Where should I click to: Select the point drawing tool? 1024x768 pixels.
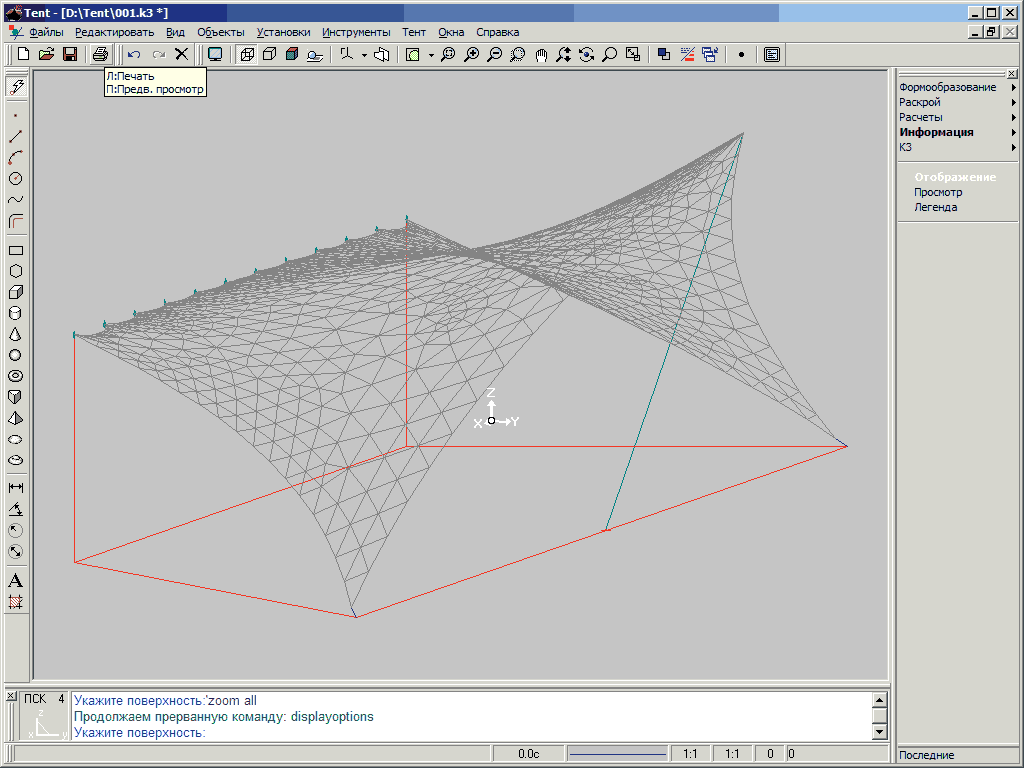point(16,116)
